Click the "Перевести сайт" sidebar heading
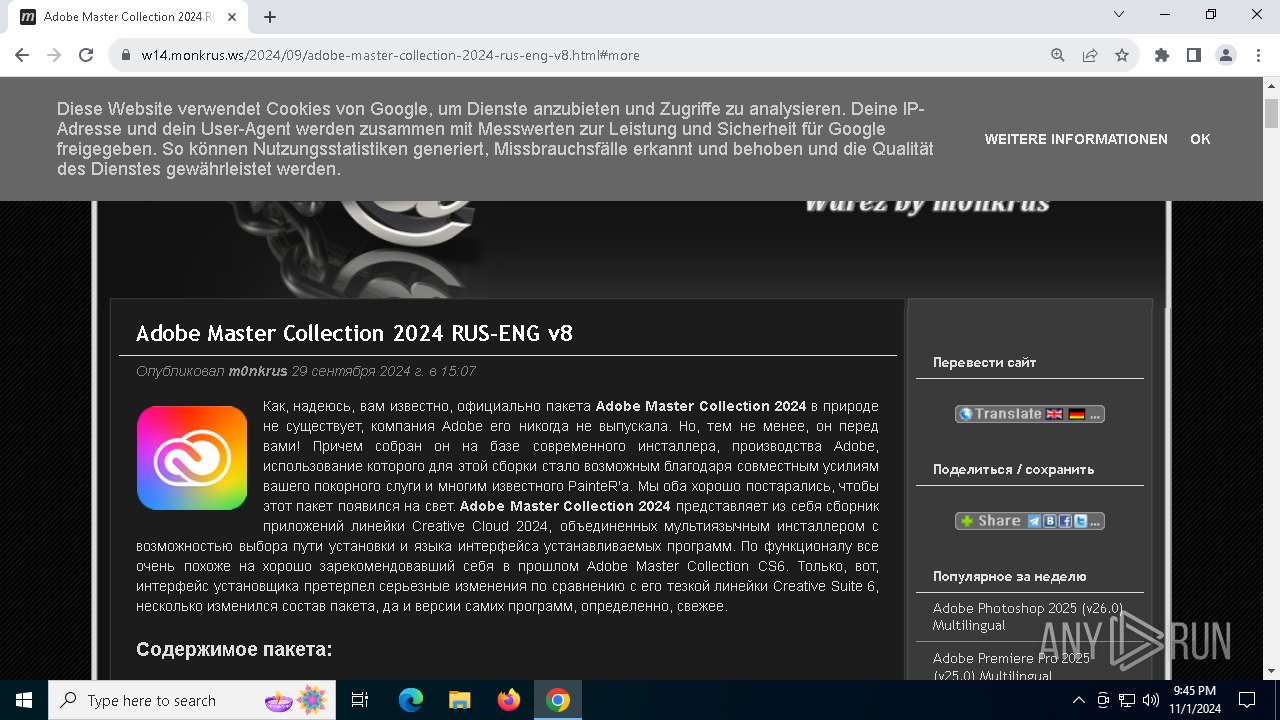The width and height of the screenshot is (1280, 720). tap(984, 362)
